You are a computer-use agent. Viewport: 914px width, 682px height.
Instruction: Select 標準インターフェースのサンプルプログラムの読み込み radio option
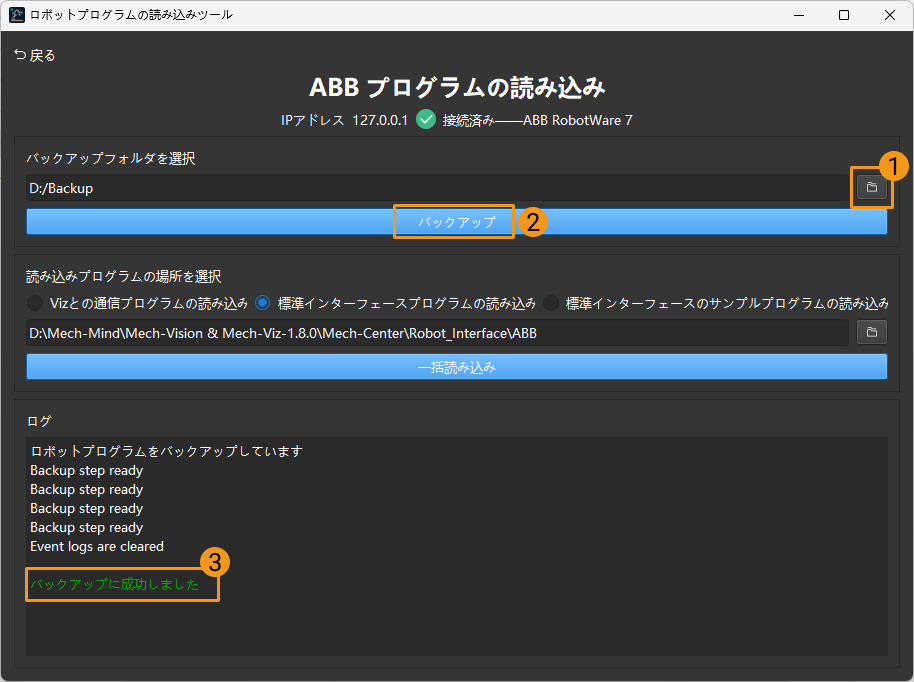click(716, 303)
